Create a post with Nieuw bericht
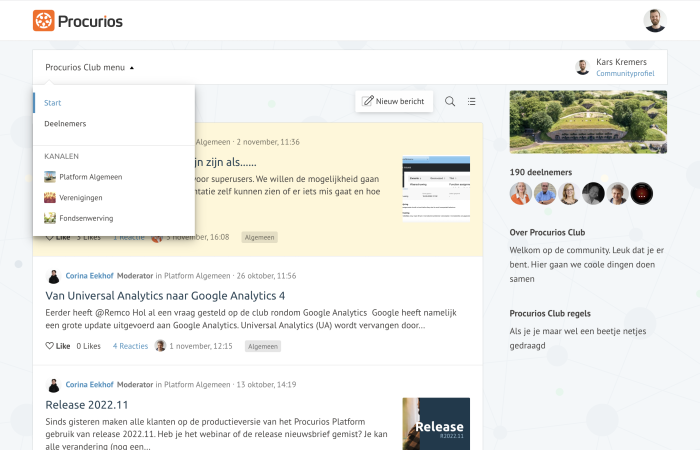This screenshot has height=450, width=700. pyautogui.click(x=394, y=101)
